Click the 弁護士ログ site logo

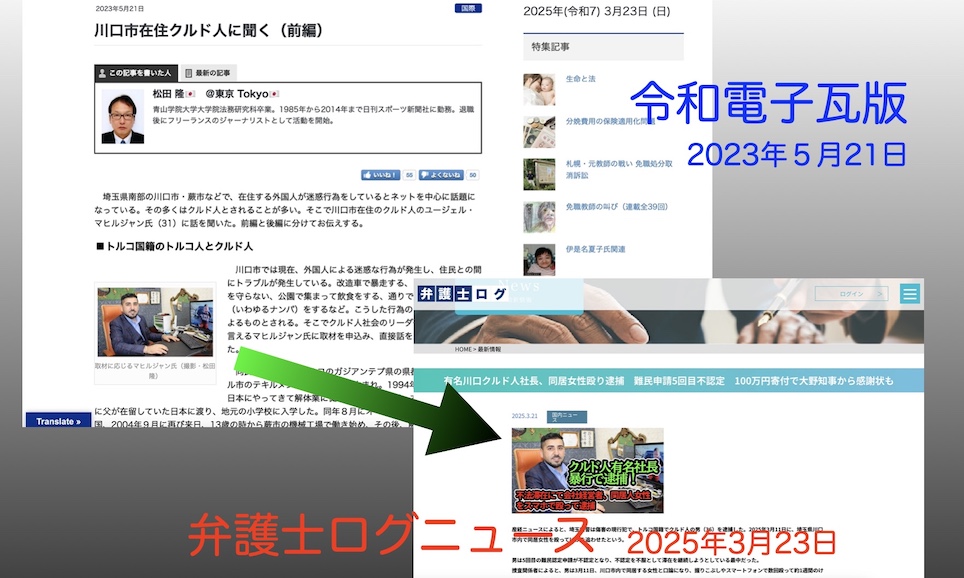tap(464, 294)
